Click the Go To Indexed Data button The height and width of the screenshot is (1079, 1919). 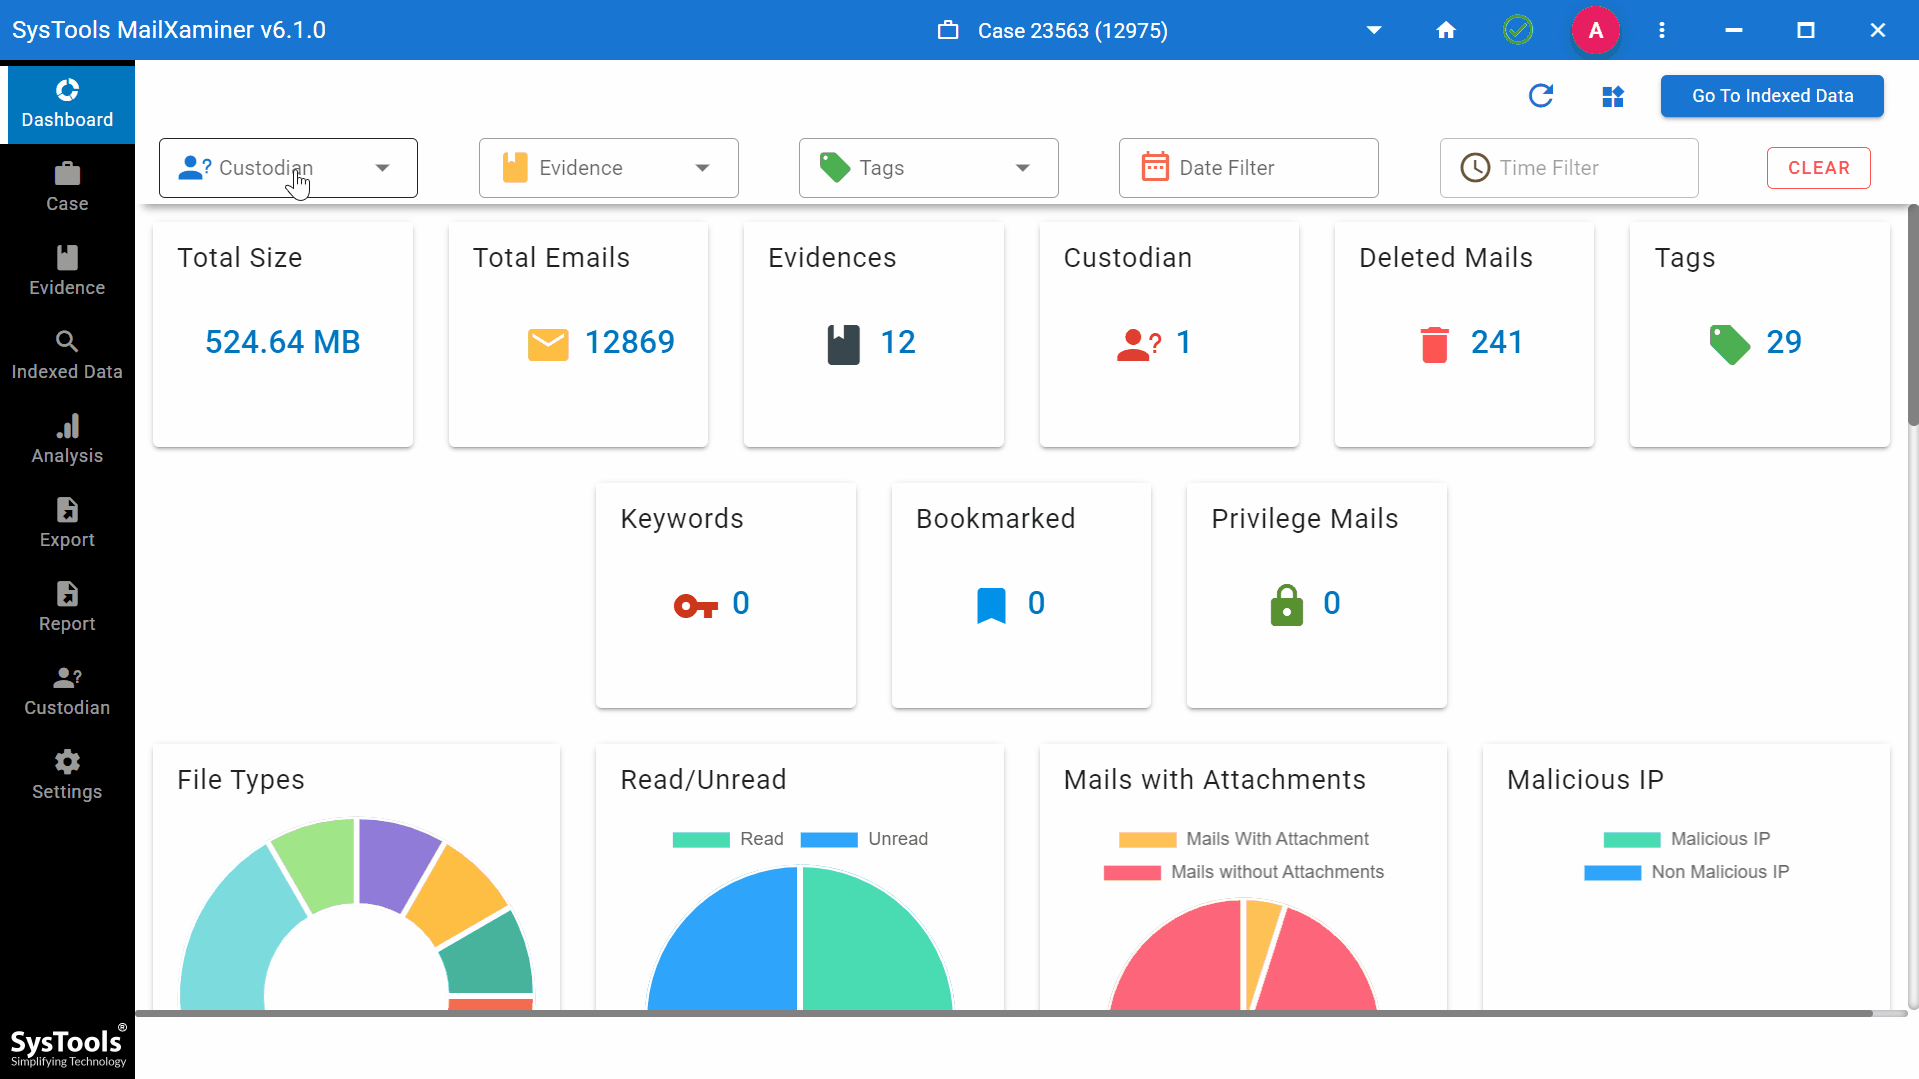(1772, 96)
